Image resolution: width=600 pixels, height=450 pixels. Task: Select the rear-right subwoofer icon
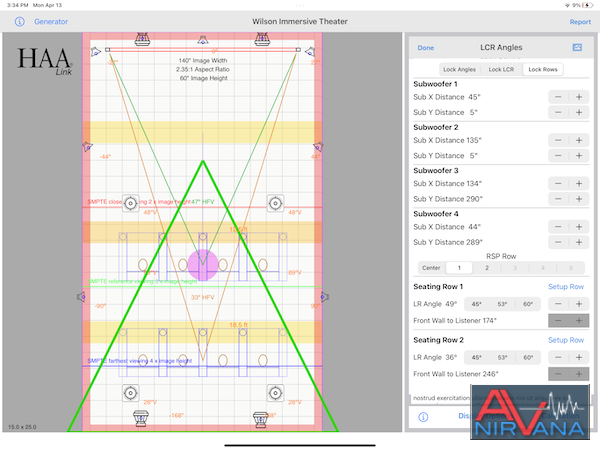pyautogui.click(x=261, y=419)
